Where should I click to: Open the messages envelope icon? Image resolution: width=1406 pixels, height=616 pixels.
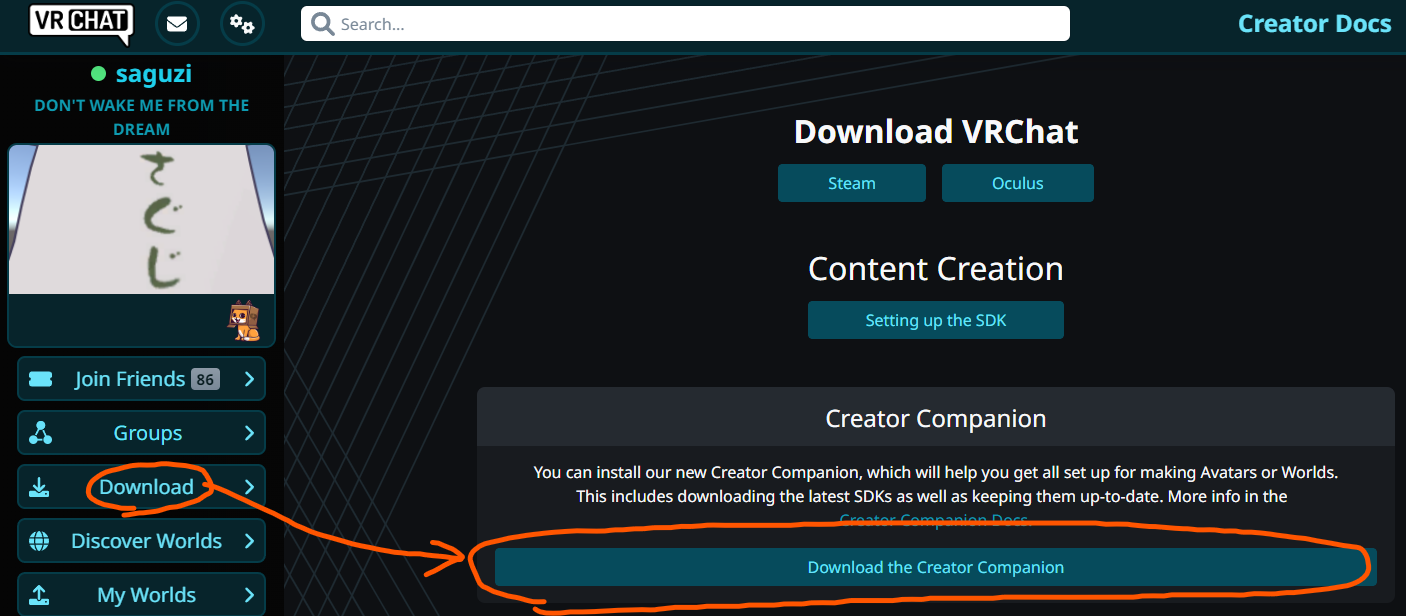pos(177,24)
